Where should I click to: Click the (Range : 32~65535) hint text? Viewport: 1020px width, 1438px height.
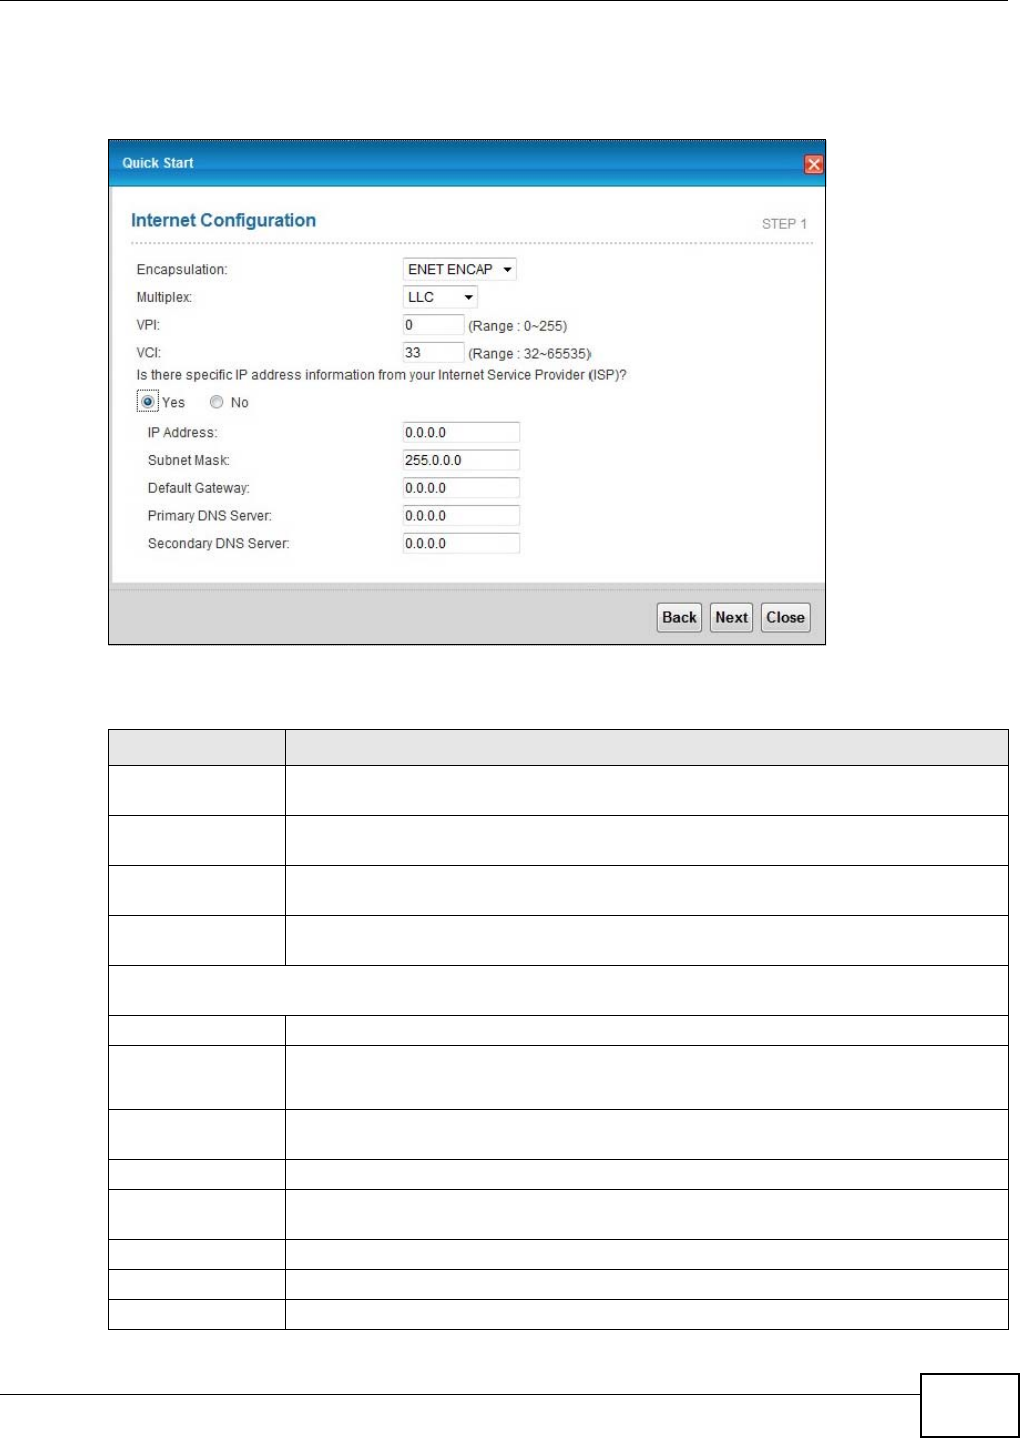click(530, 354)
